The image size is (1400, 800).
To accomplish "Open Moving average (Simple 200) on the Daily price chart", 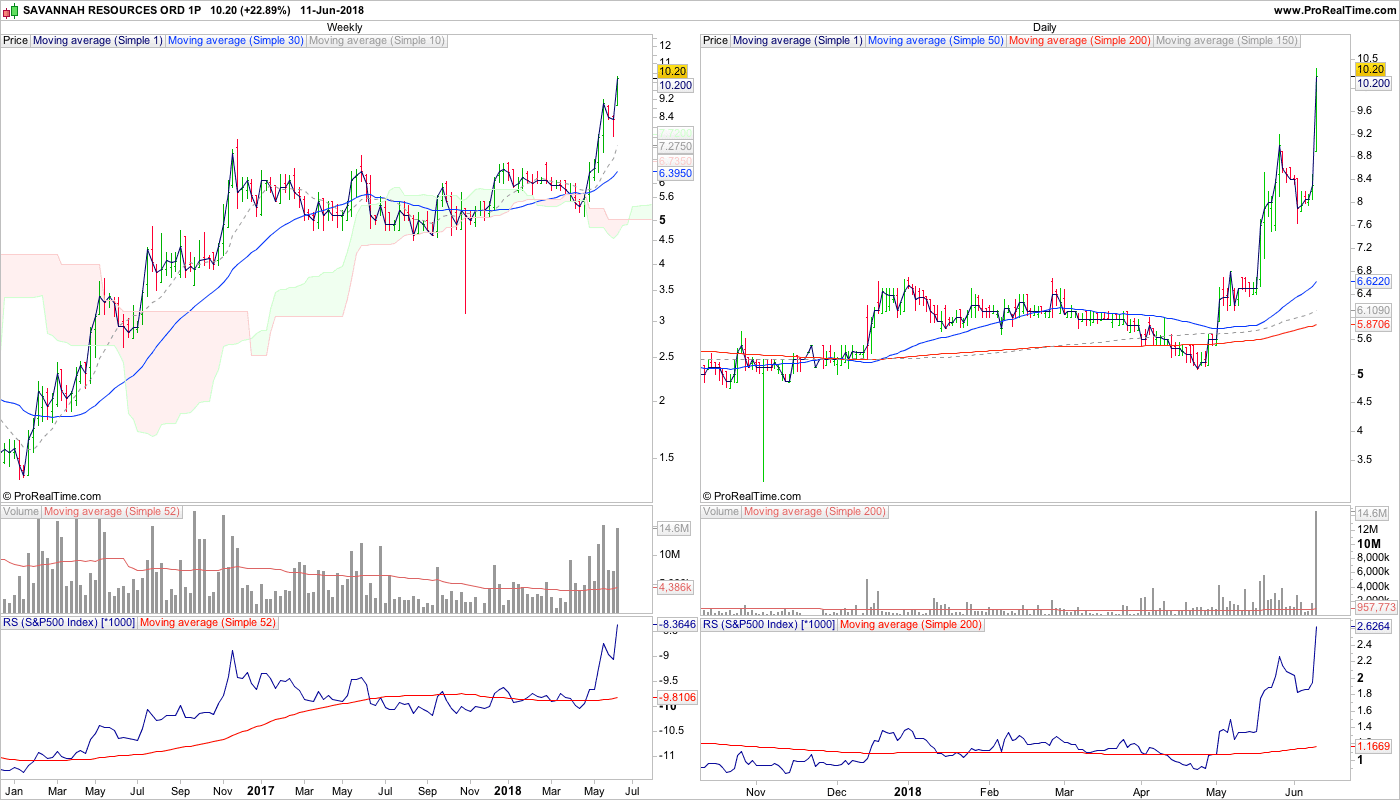I will tap(1081, 41).
